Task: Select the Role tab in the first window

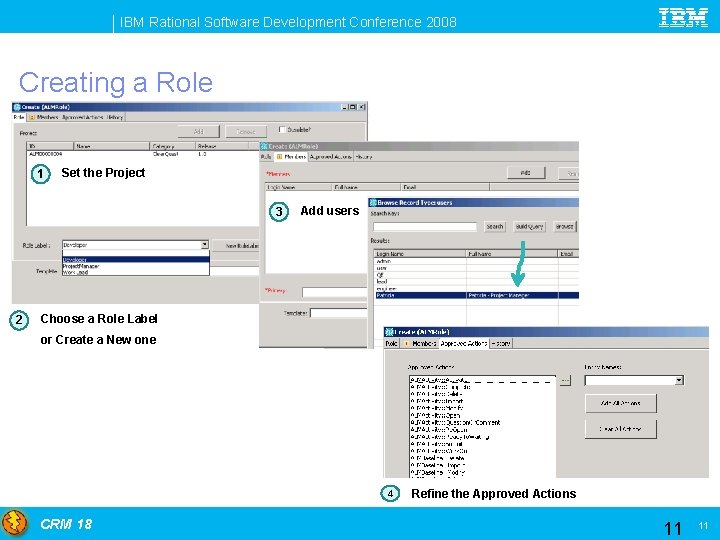Action: [x=18, y=117]
